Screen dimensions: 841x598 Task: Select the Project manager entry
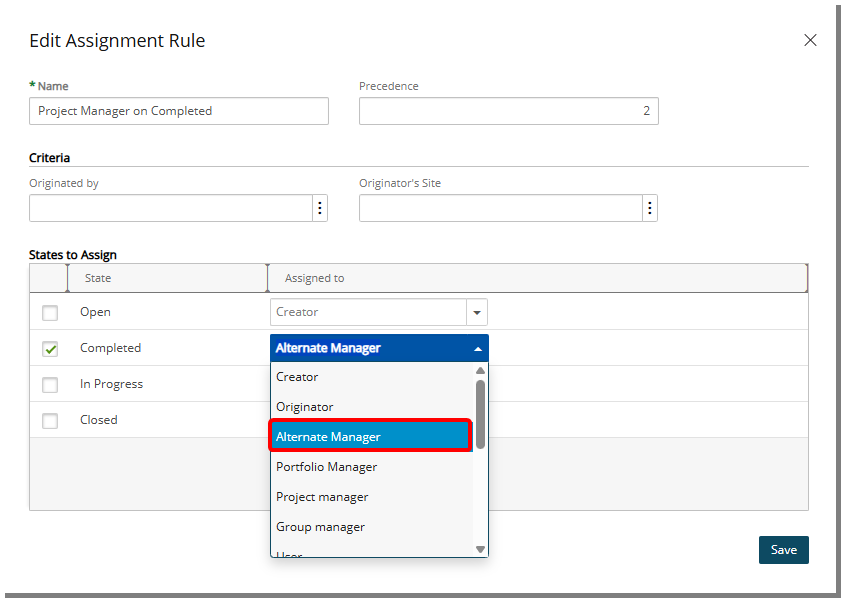point(322,496)
